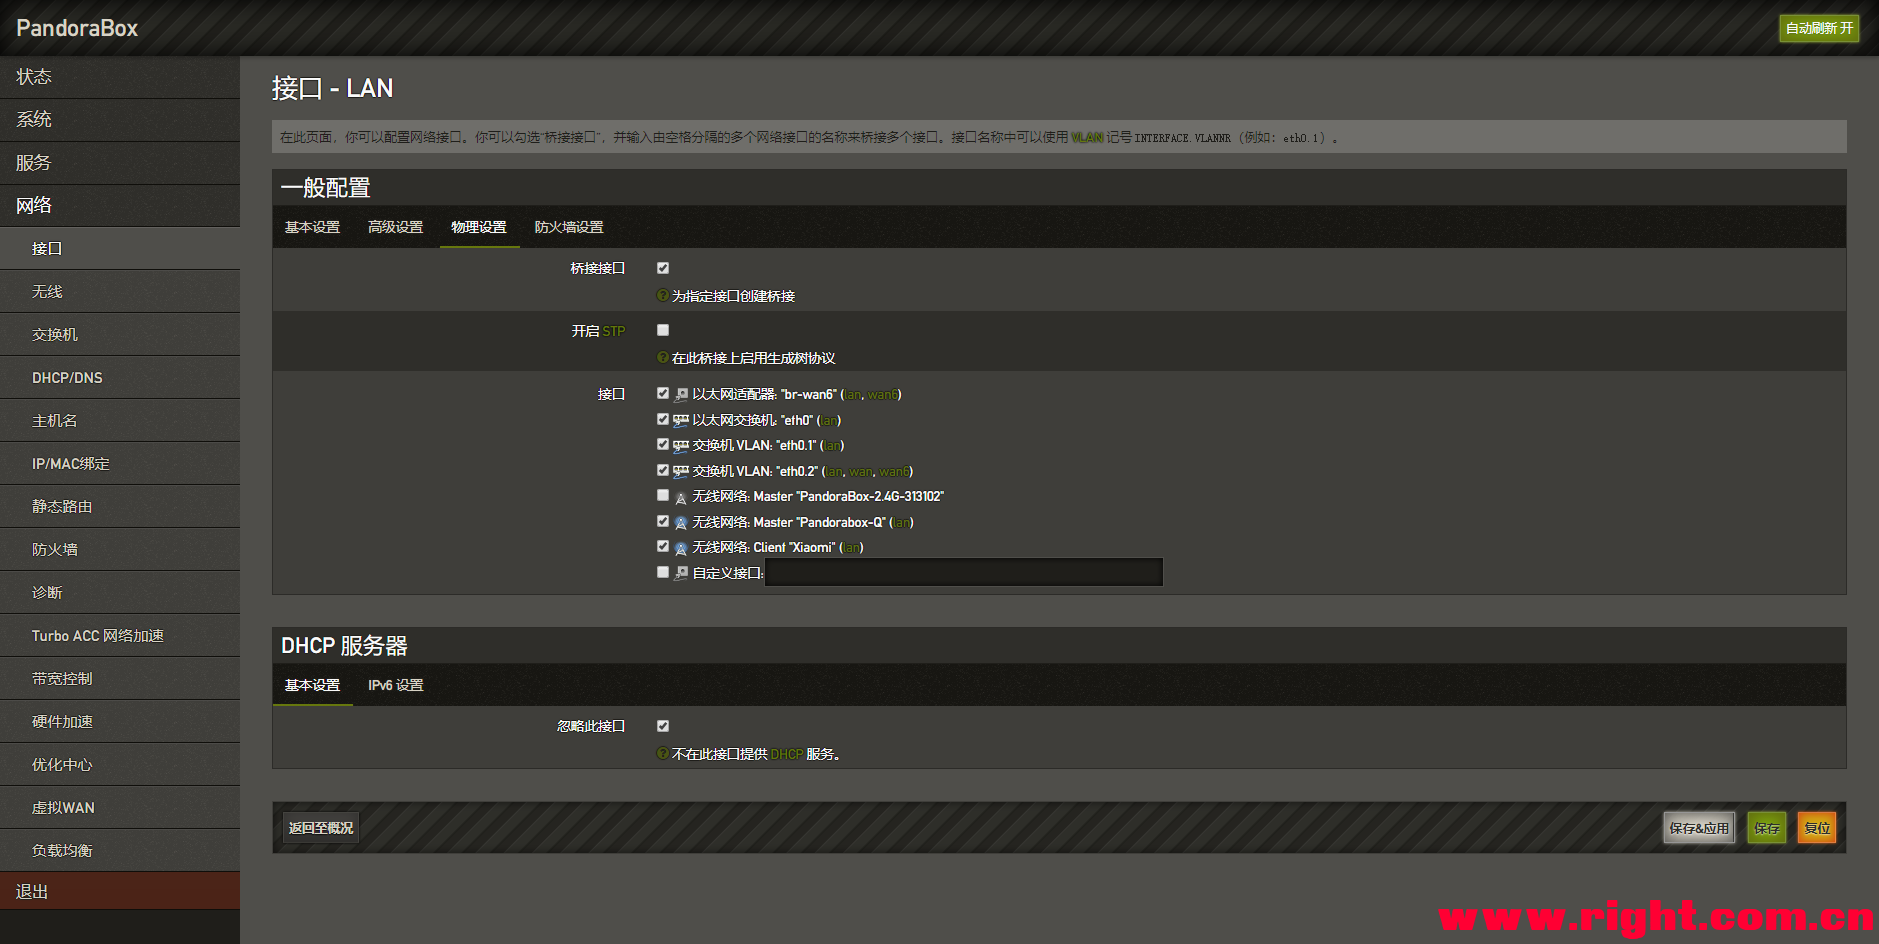The height and width of the screenshot is (944, 1879).
Task: Check the PandoraBox-2.4G-313102 wireless checkbox
Action: [x=663, y=495]
